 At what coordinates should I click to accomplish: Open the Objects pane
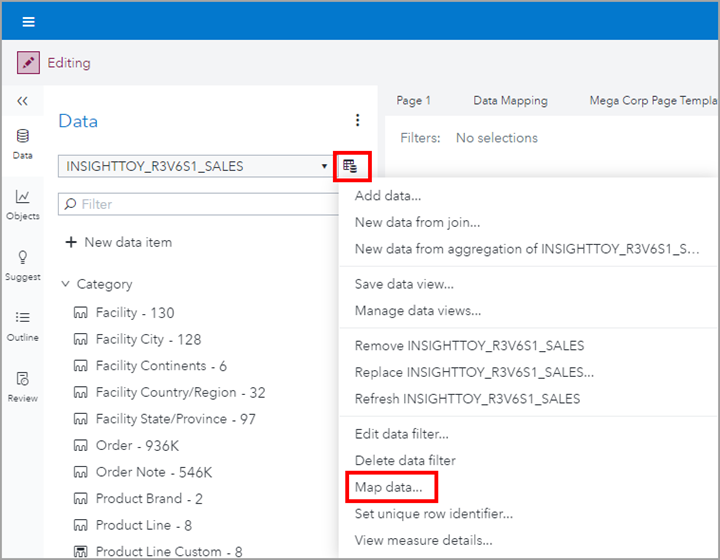22,204
